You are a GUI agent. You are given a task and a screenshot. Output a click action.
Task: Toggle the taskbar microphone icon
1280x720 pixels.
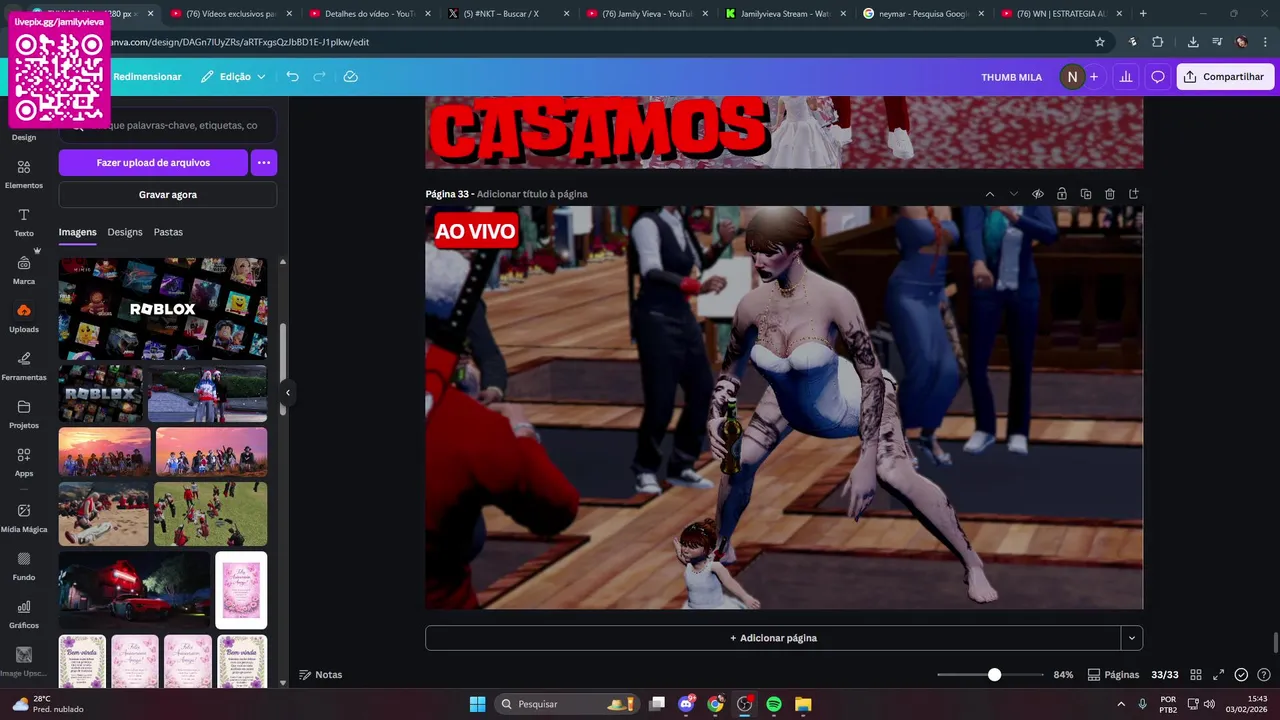point(1142,704)
